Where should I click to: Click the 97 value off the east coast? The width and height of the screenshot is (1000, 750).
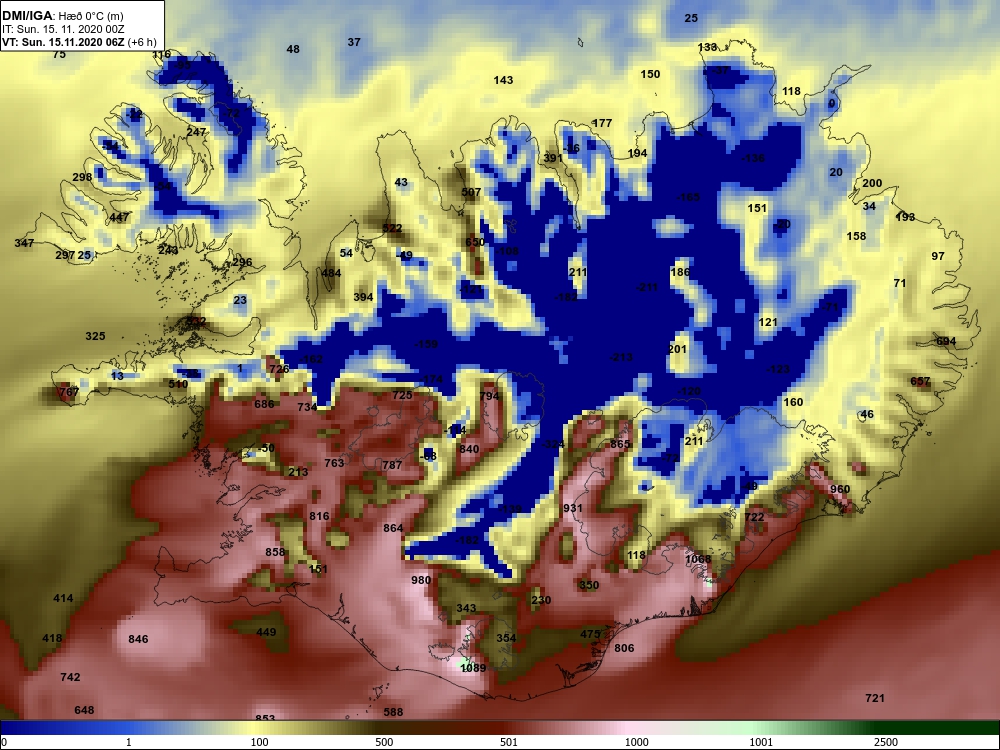938,256
